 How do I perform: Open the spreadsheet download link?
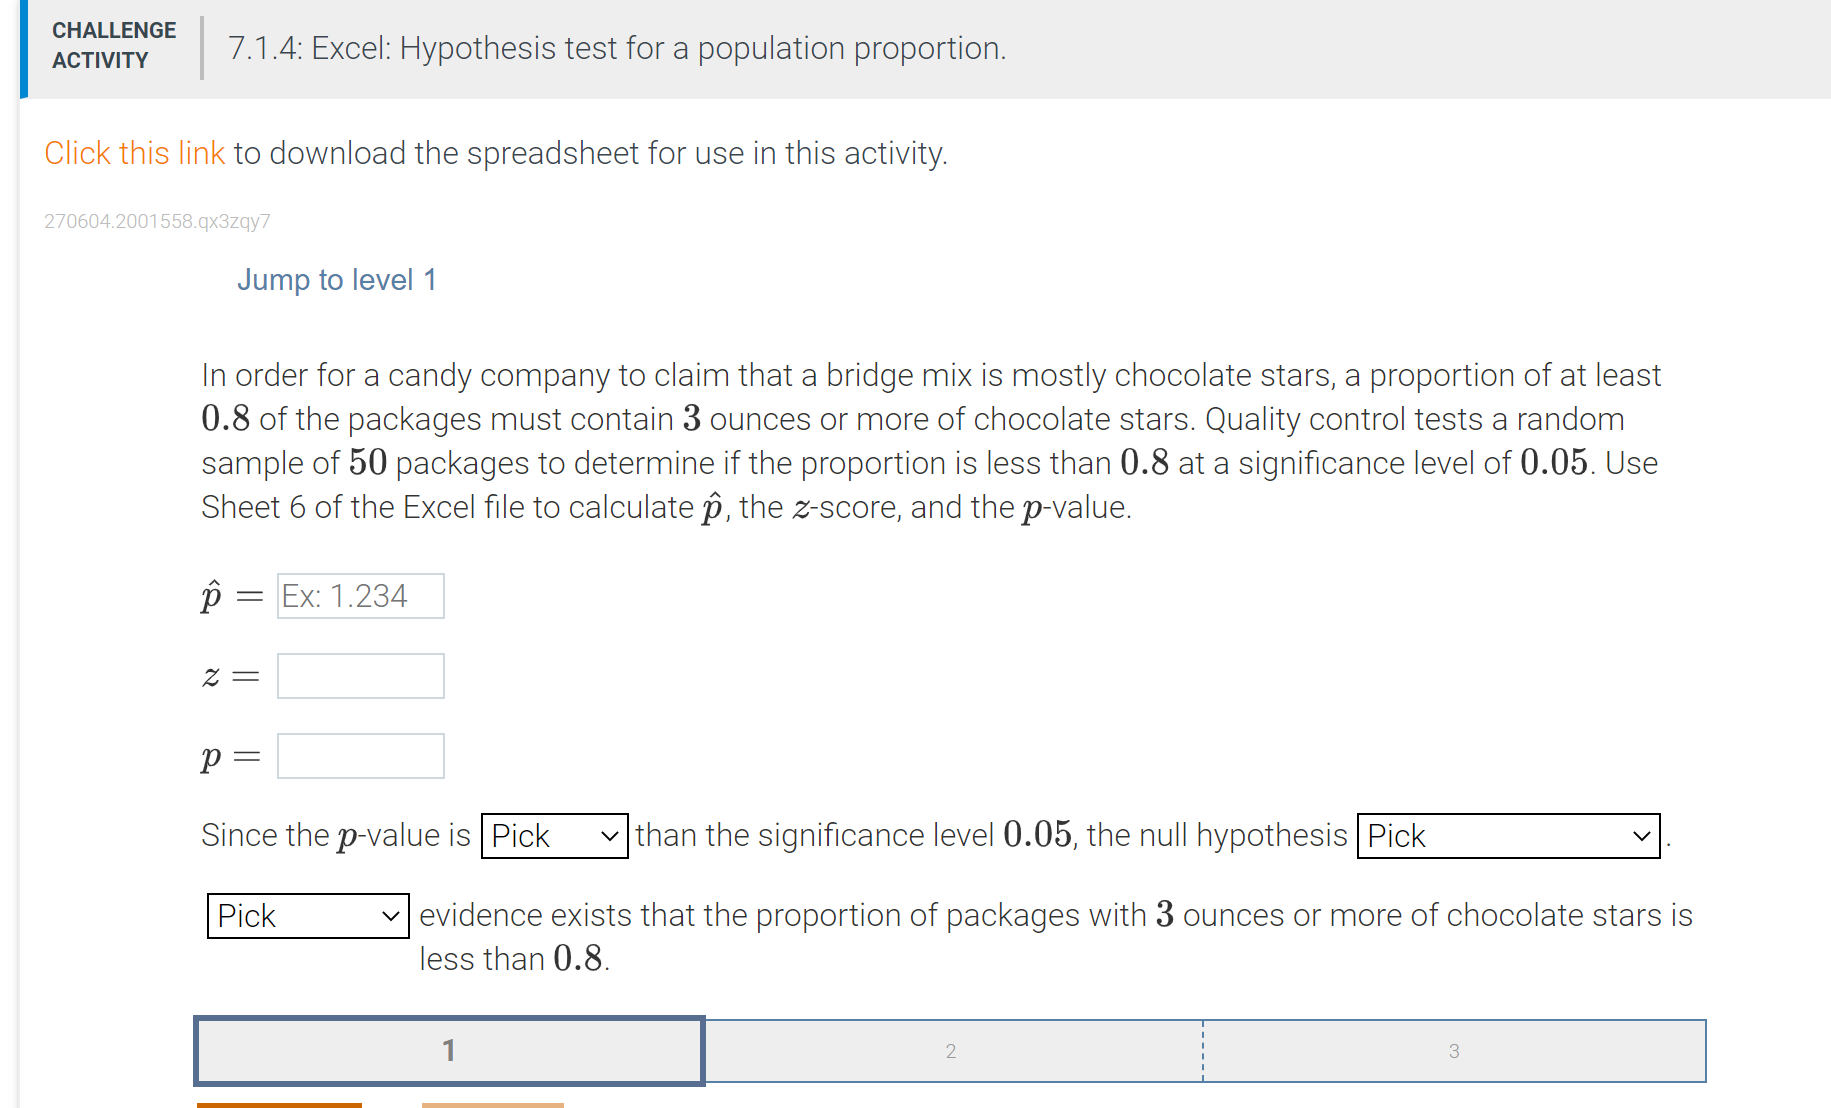pos(133,153)
